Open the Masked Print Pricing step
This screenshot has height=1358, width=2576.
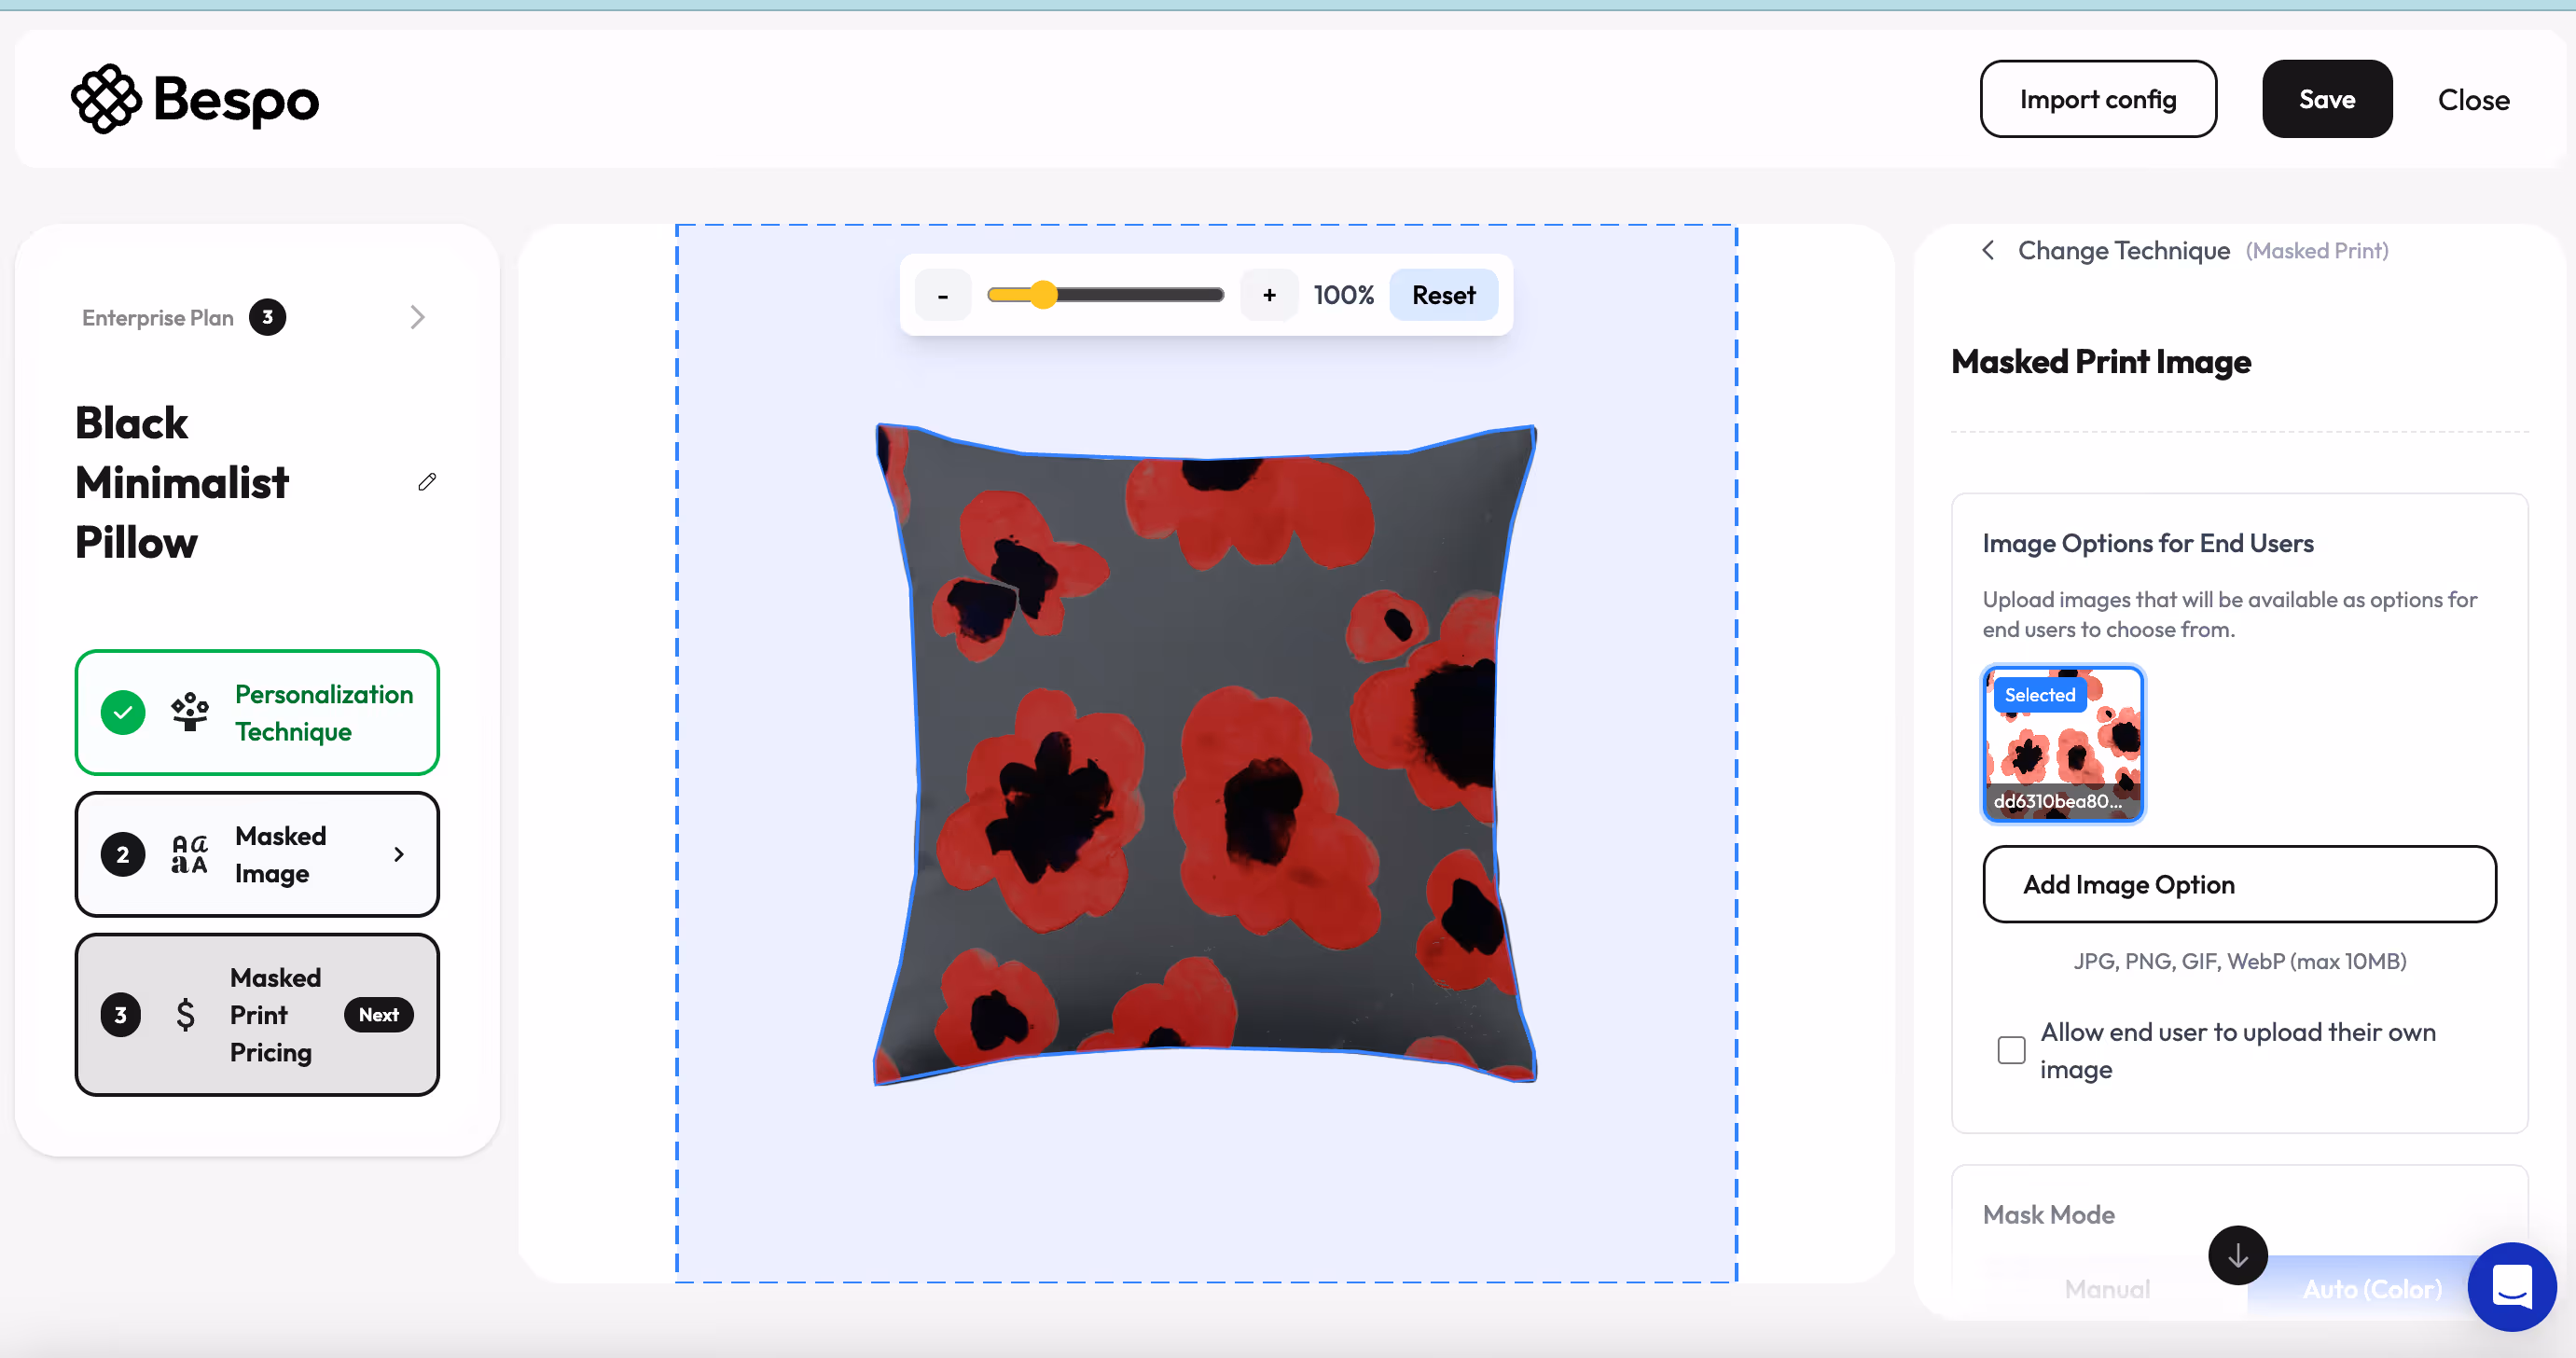(257, 1015)
